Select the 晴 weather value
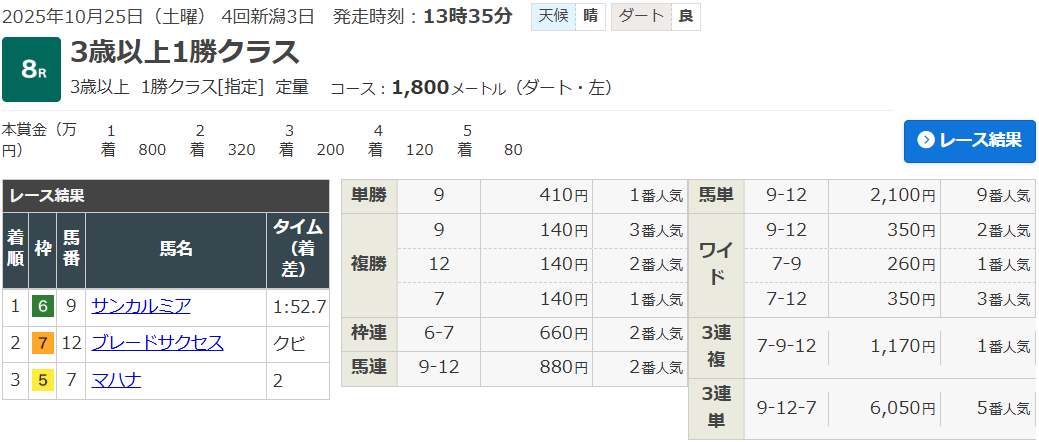 (x=590, y=17)
